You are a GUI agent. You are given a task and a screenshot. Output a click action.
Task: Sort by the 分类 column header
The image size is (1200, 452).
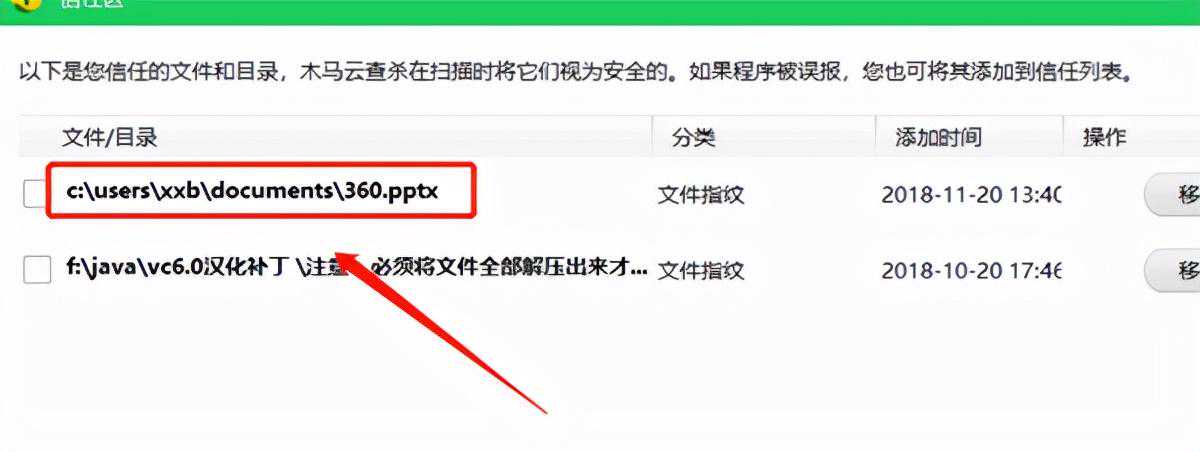(694, 137)
